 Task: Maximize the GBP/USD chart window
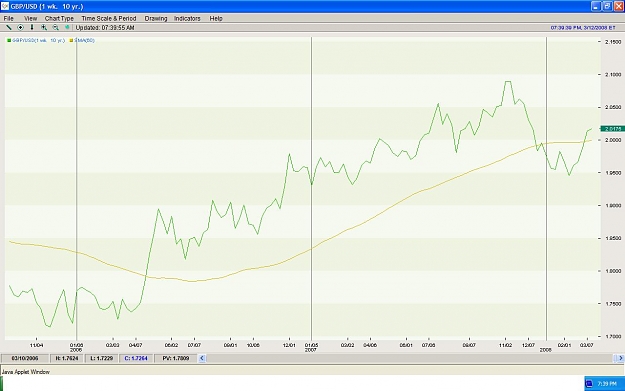click(x=607, y=6)
